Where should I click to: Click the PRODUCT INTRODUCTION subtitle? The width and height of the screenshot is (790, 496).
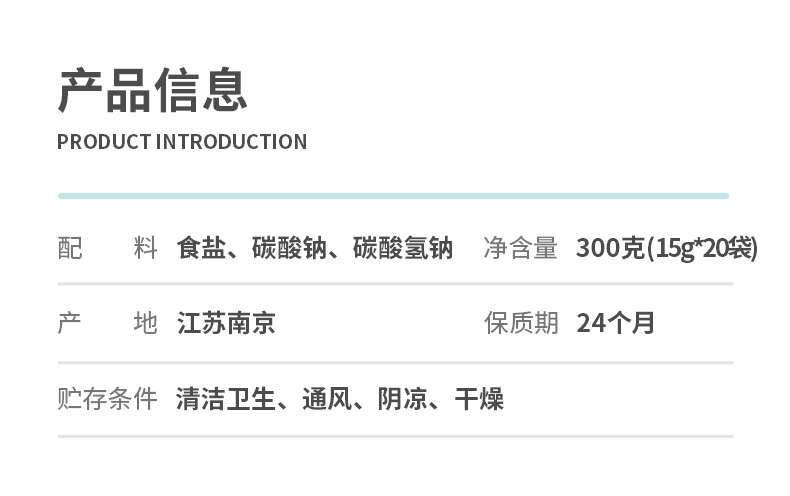[182, 142]
